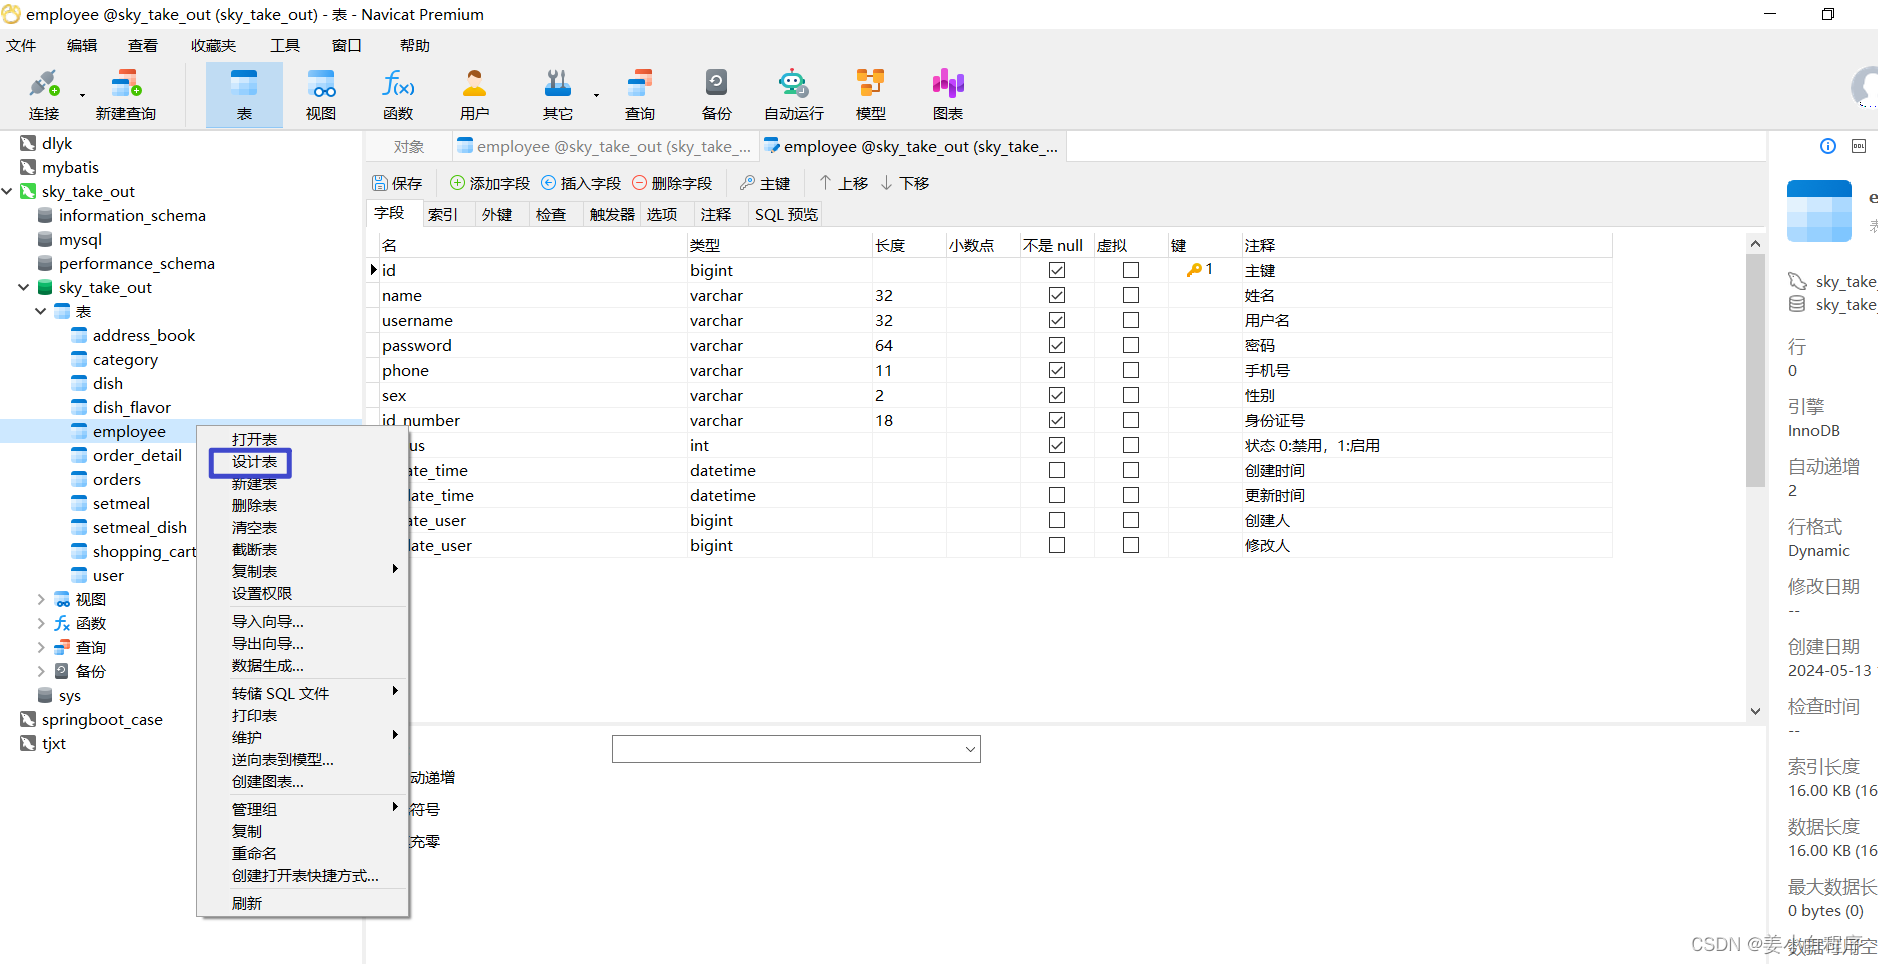The image size is (1878, 964).
Task: Open the 用户 (Users) panel icon
Action: click(475, 93)
